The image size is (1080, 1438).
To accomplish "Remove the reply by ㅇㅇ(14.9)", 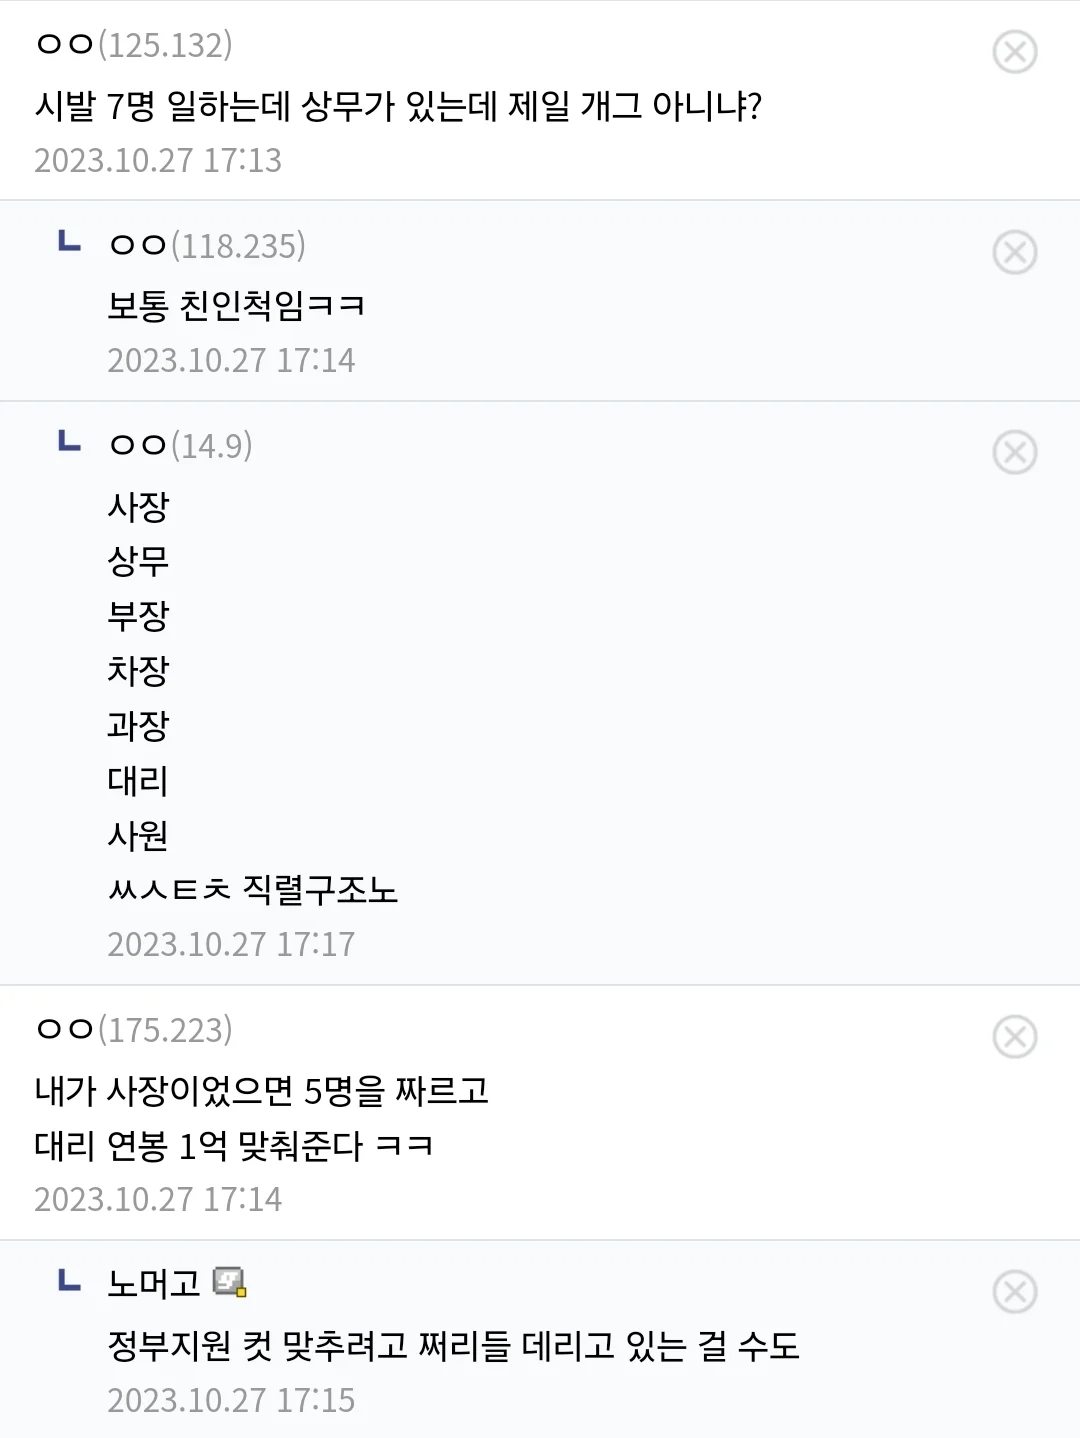I will (1014, 452).
